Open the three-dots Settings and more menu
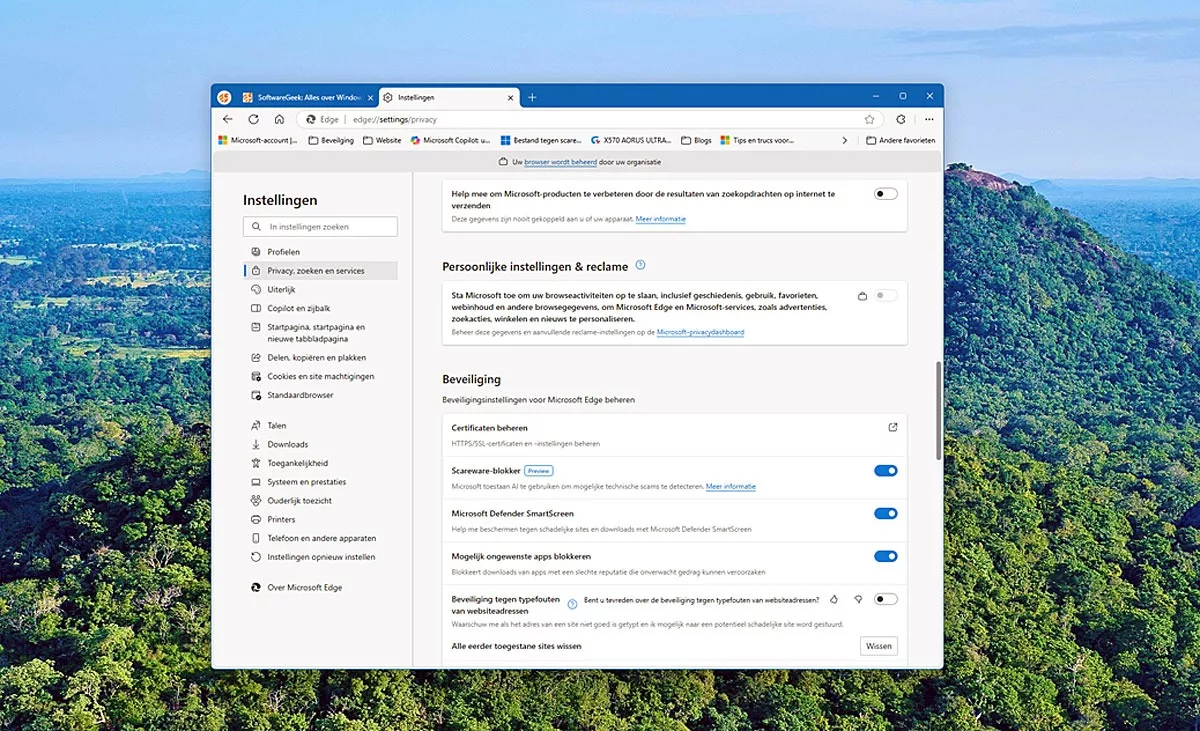Image resolution: width=1200 pixels, height=731 pixels. click(929, 119)
